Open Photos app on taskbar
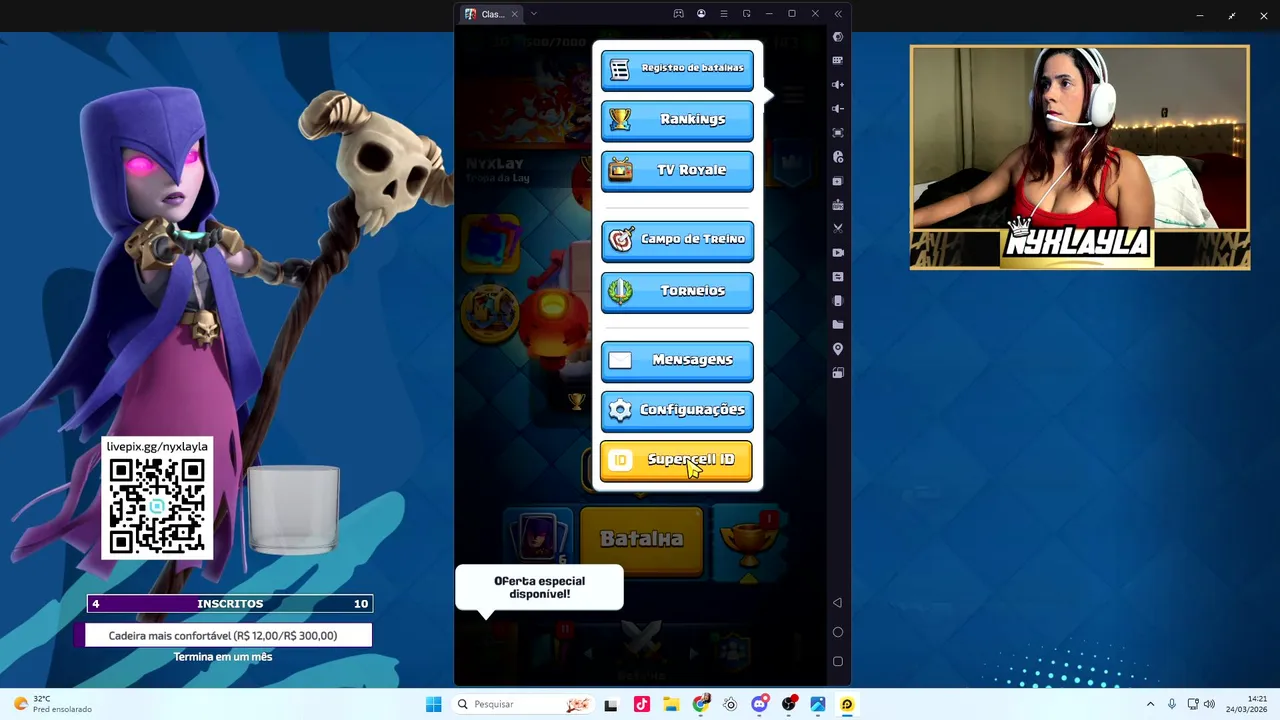Image resolution: width=1280 pixels, height=720 pixels. tap(818, 704)
